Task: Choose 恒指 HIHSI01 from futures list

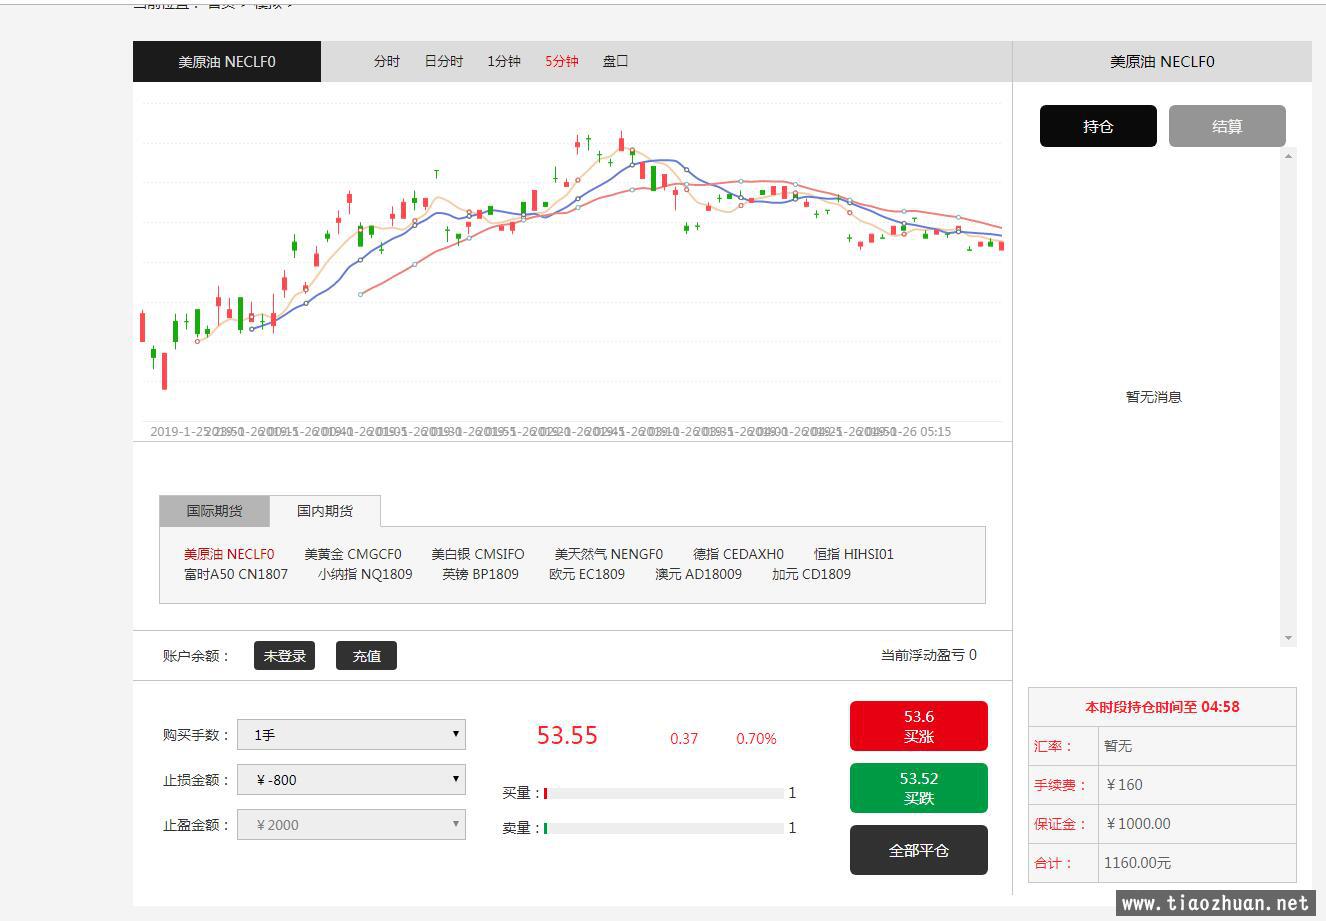Action: click(853, 554)
